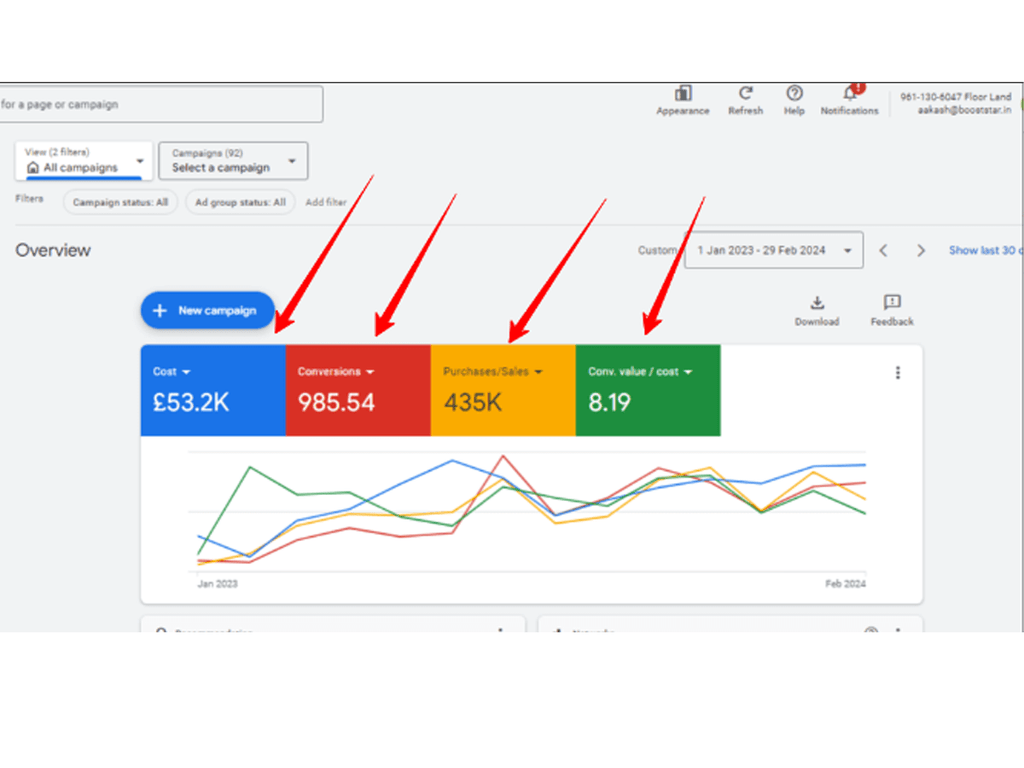Screen dimensions: 1024x768
Task: Click the Ad group status: All filter chip
Action: click(240, 202)
